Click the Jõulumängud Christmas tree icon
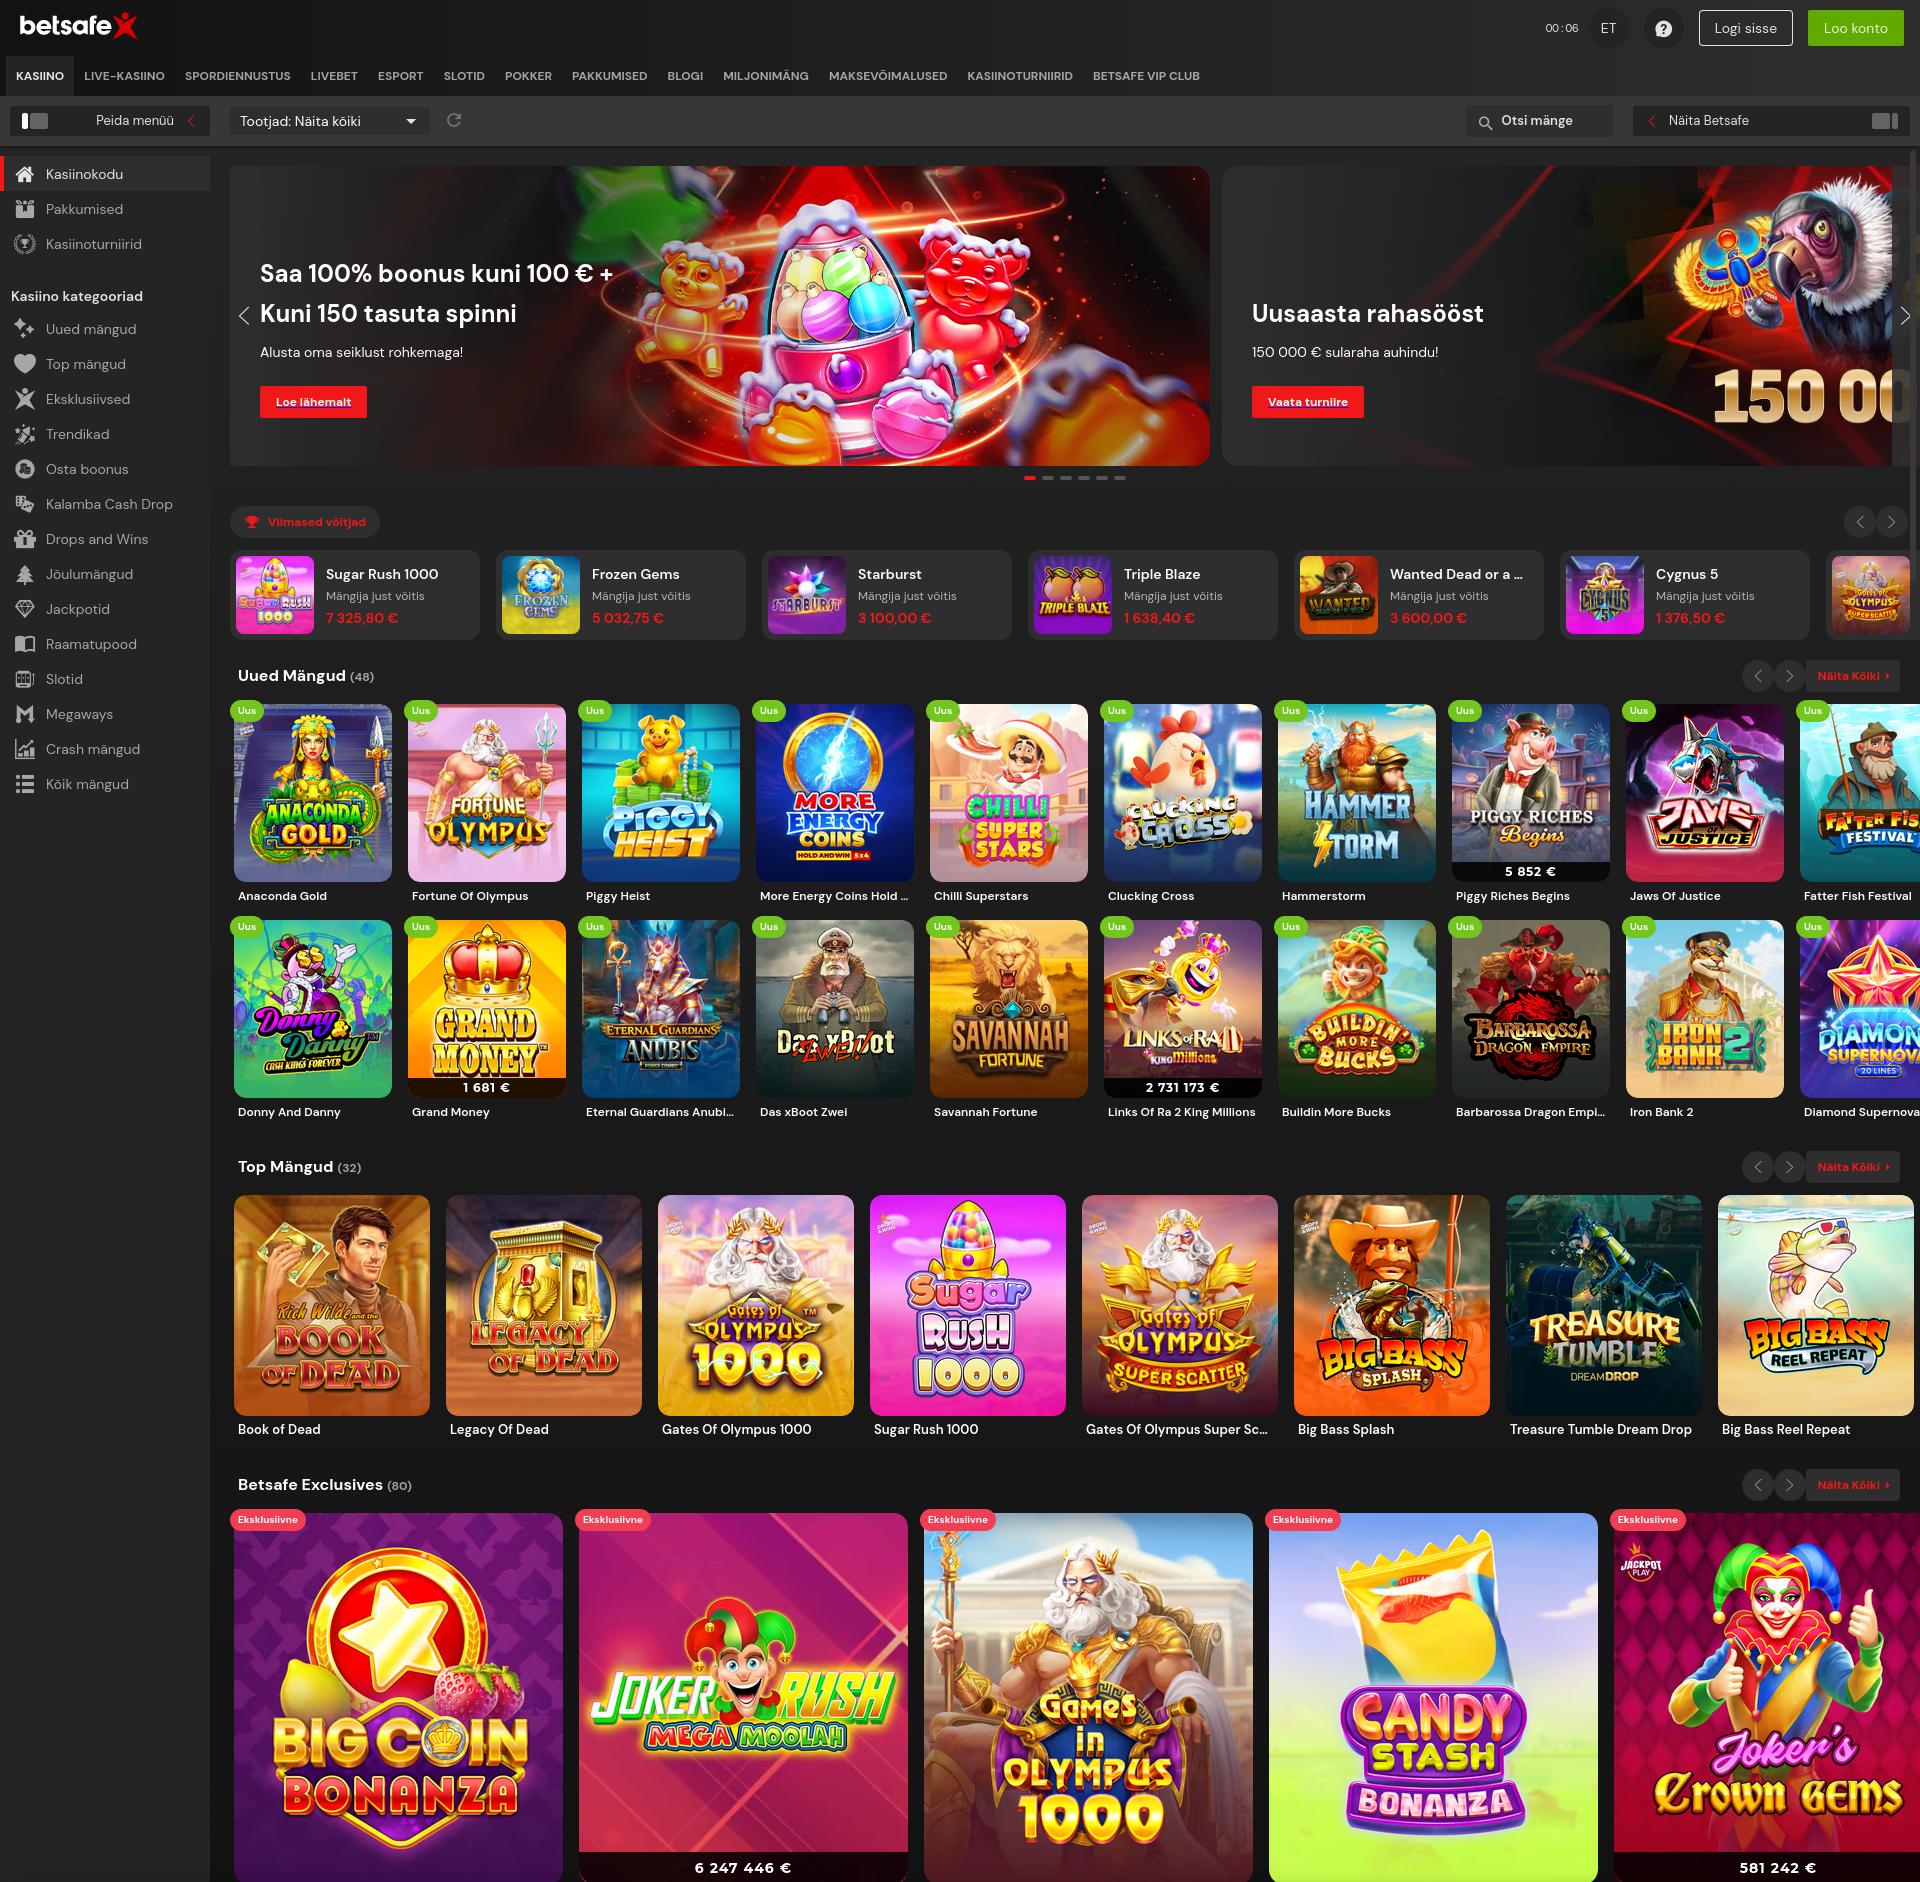The width and height of the screenshot is (1920, 1882). click(25, 574)
